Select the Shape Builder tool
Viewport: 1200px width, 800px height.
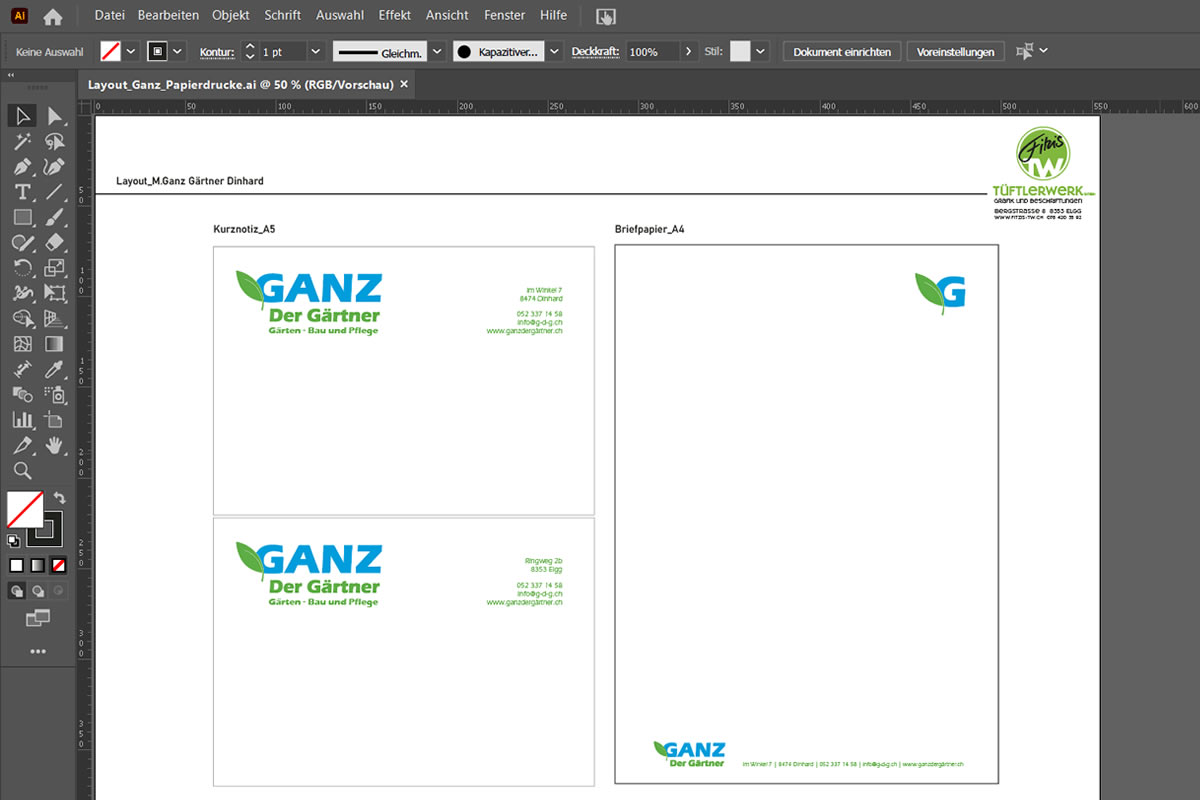pyautogui.click(x=22, y=318)
